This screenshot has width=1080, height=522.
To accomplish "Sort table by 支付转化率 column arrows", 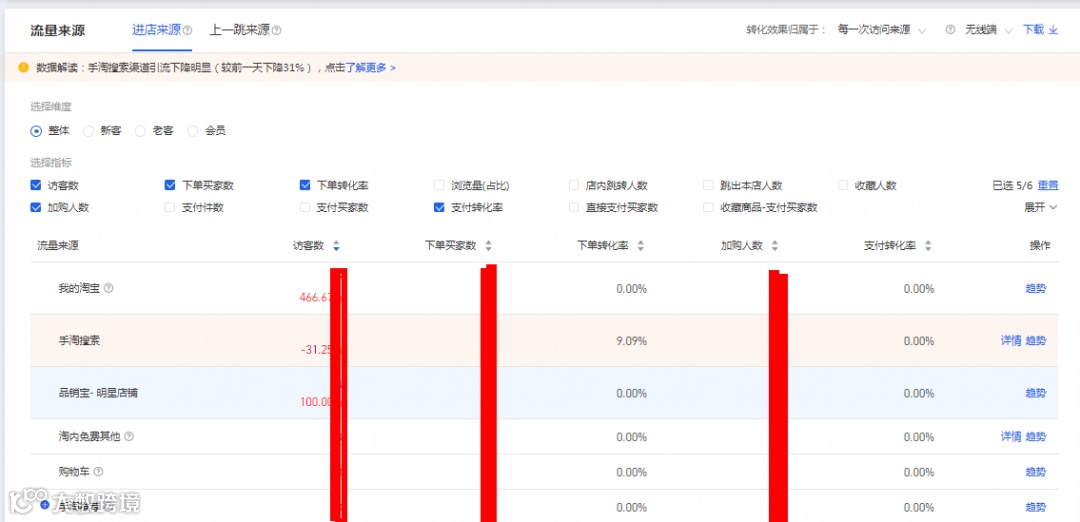I will click(928, 246).
